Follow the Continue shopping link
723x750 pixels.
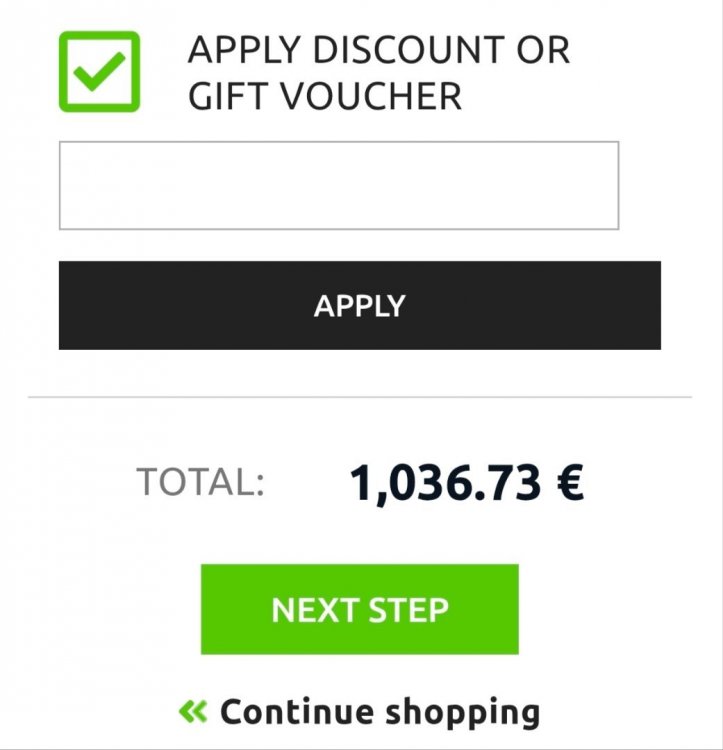379,712
